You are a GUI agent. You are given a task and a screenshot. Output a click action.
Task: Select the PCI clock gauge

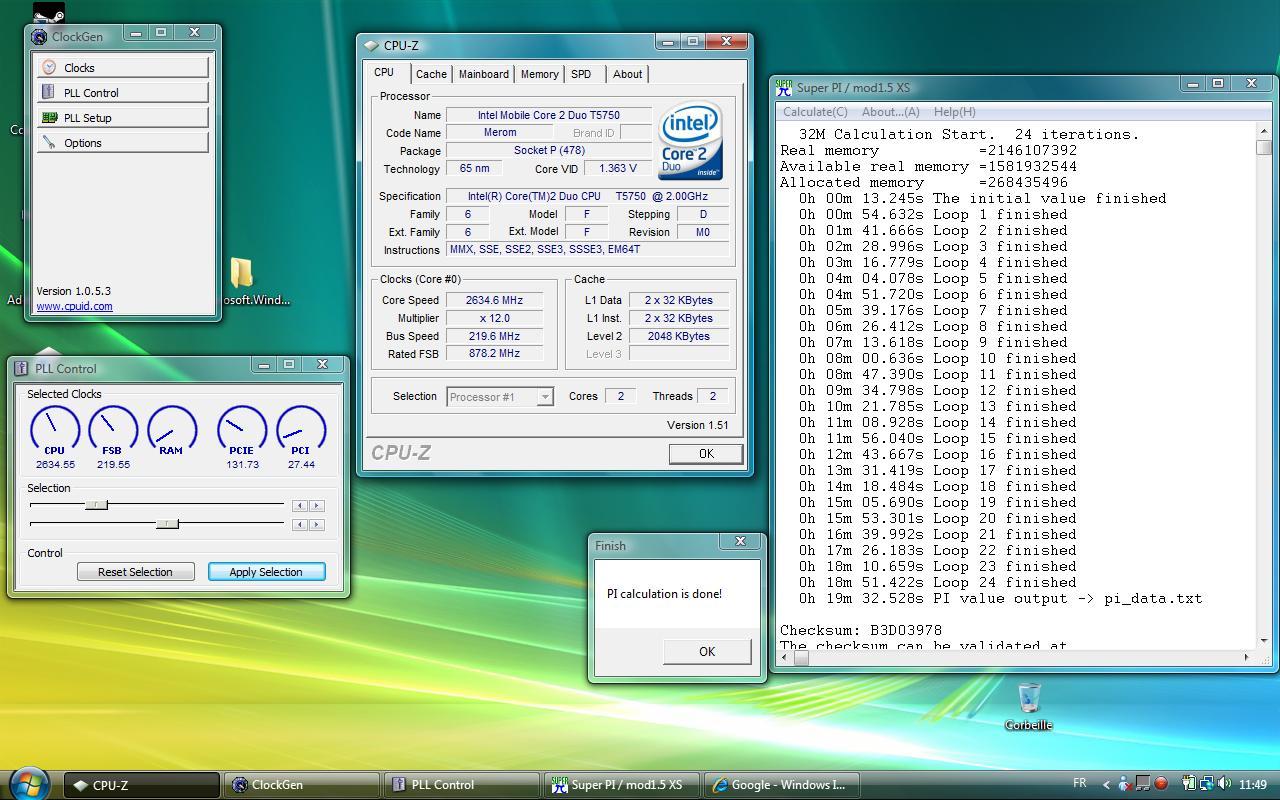click(x=301, y=437)
